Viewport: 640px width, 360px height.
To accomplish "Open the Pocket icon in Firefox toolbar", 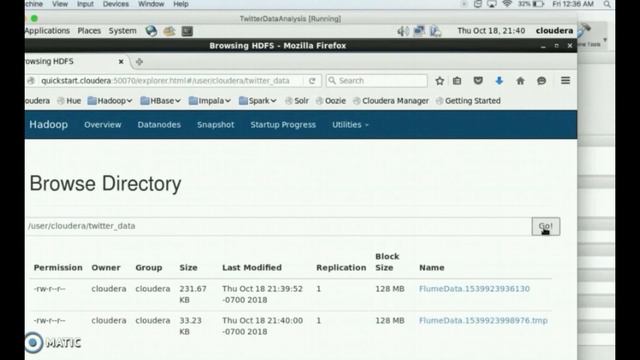I will [x=478, y=81].
